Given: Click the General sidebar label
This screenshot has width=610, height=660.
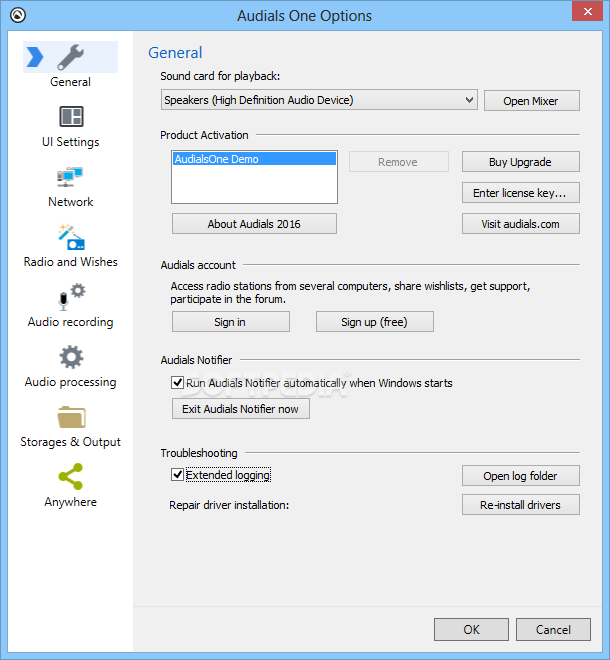Looking at the screenshot, I should [70, 82].
